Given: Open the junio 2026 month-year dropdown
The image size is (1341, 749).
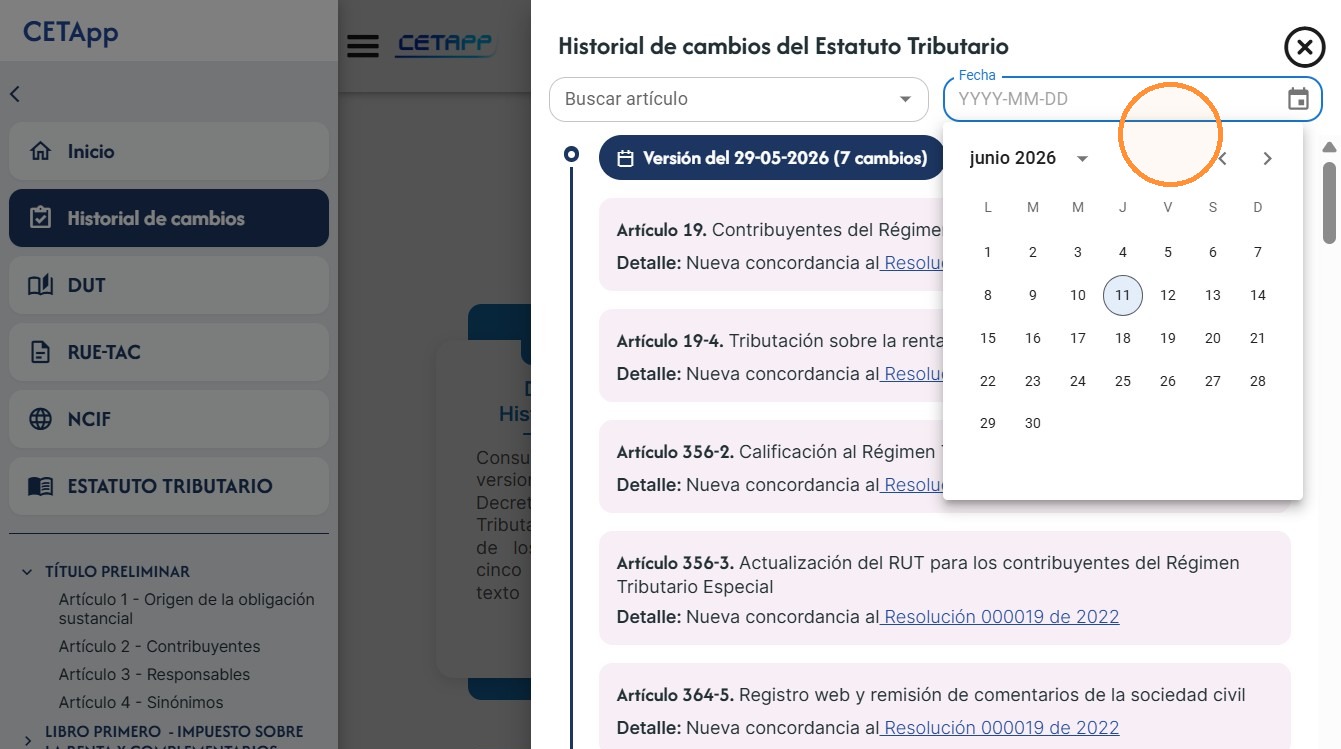Looking at the screenshot, I should click(1081, 158).
